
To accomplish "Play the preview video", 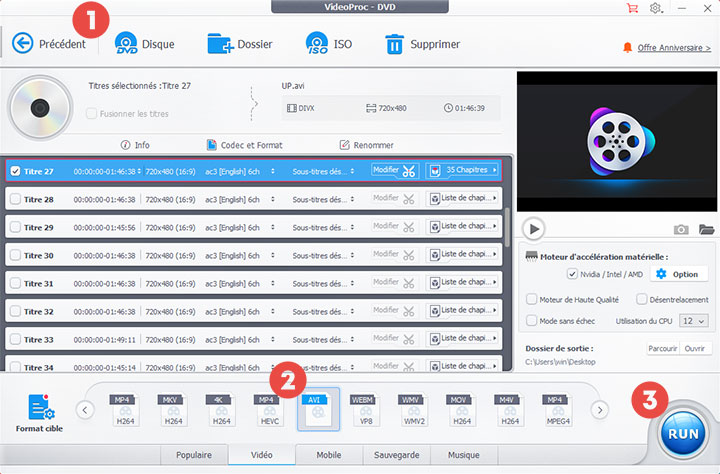I will [x=534, y=229].
